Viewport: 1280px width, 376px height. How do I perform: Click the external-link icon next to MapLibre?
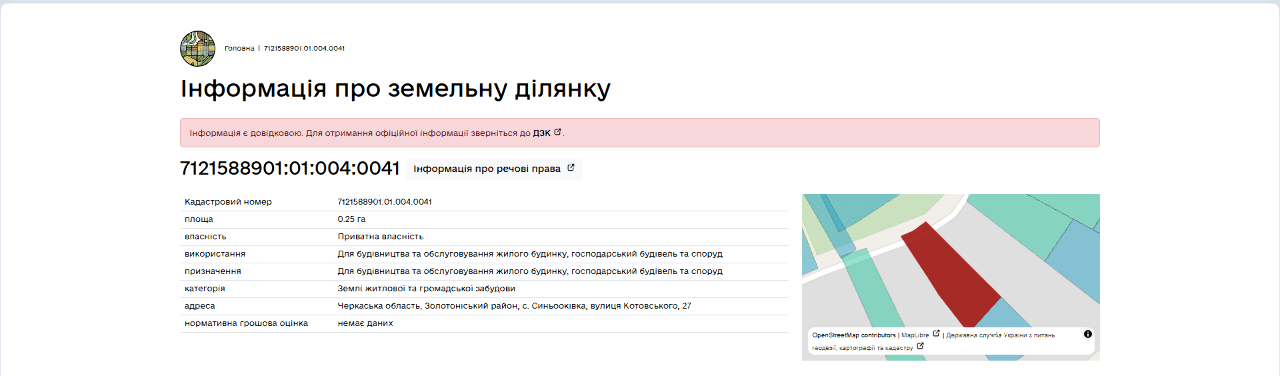click(x=936, y=334)
